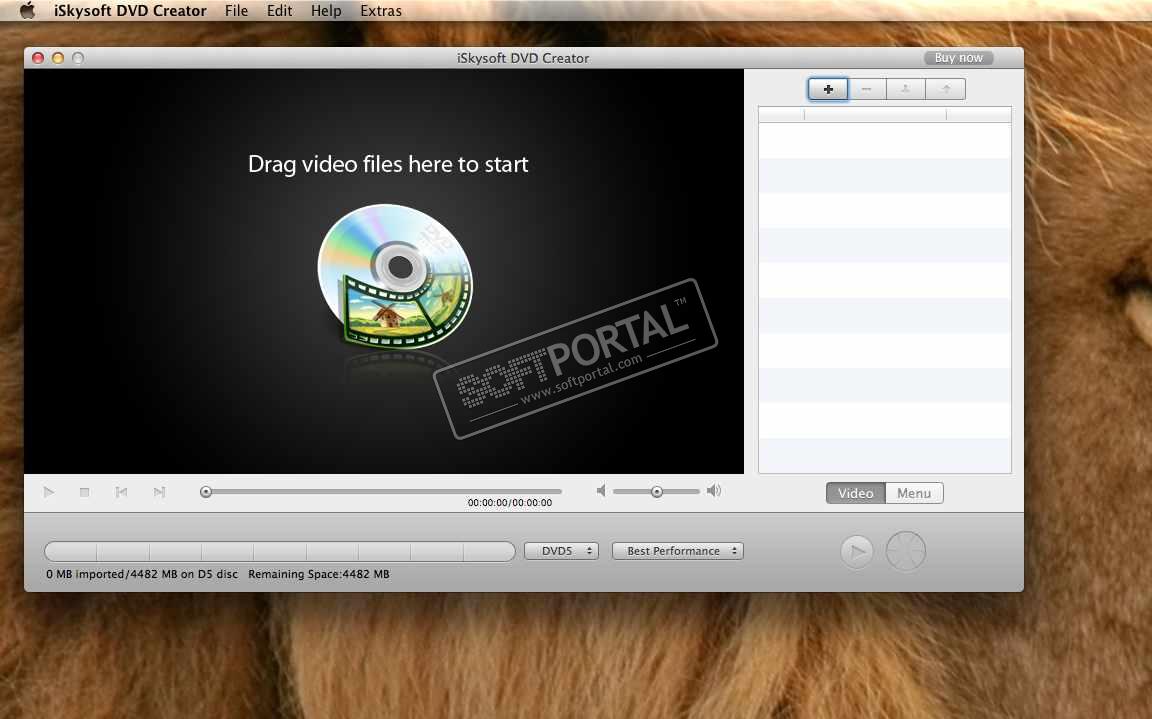Play the video preview

[x=49, y=491]
